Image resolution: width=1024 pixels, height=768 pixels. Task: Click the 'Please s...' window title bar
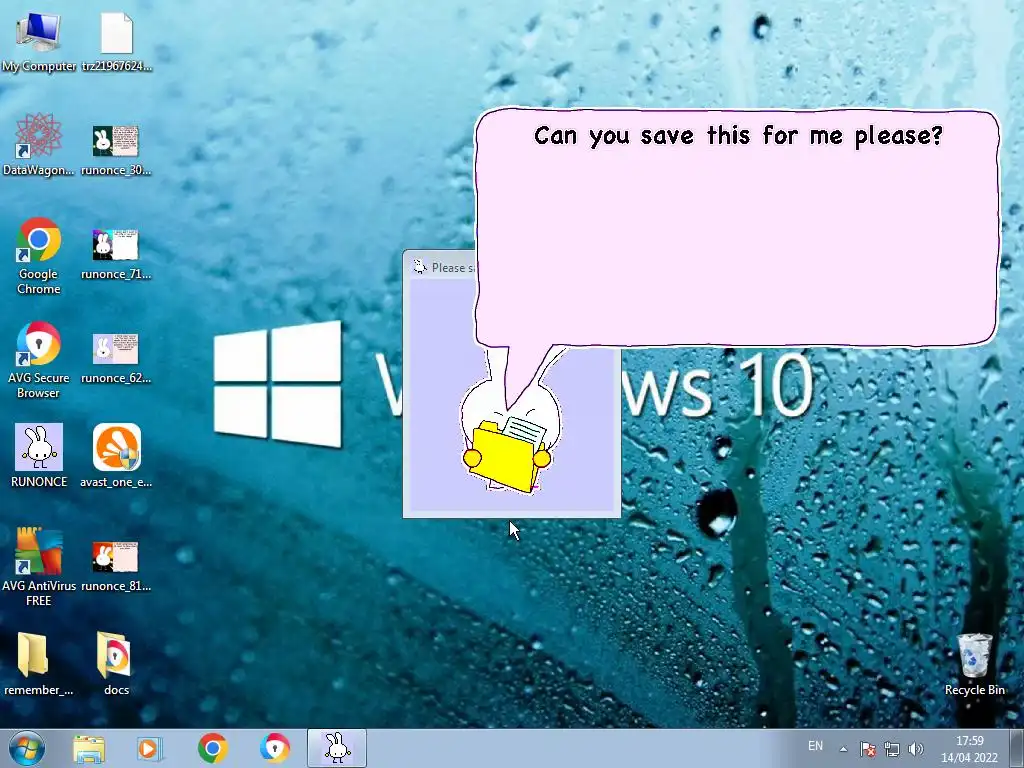pyautogui.click(x=444, y=267)
